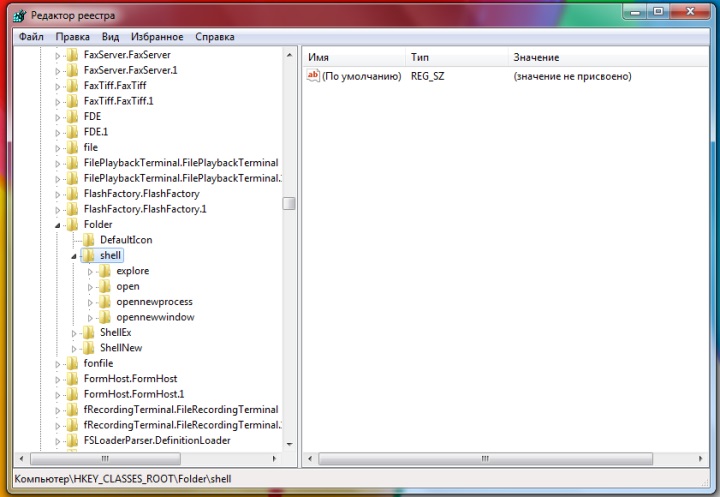Viewport: 720px width, 497px height.
Task: Click the explore key folder icon
Action: (x=105, y=271)
